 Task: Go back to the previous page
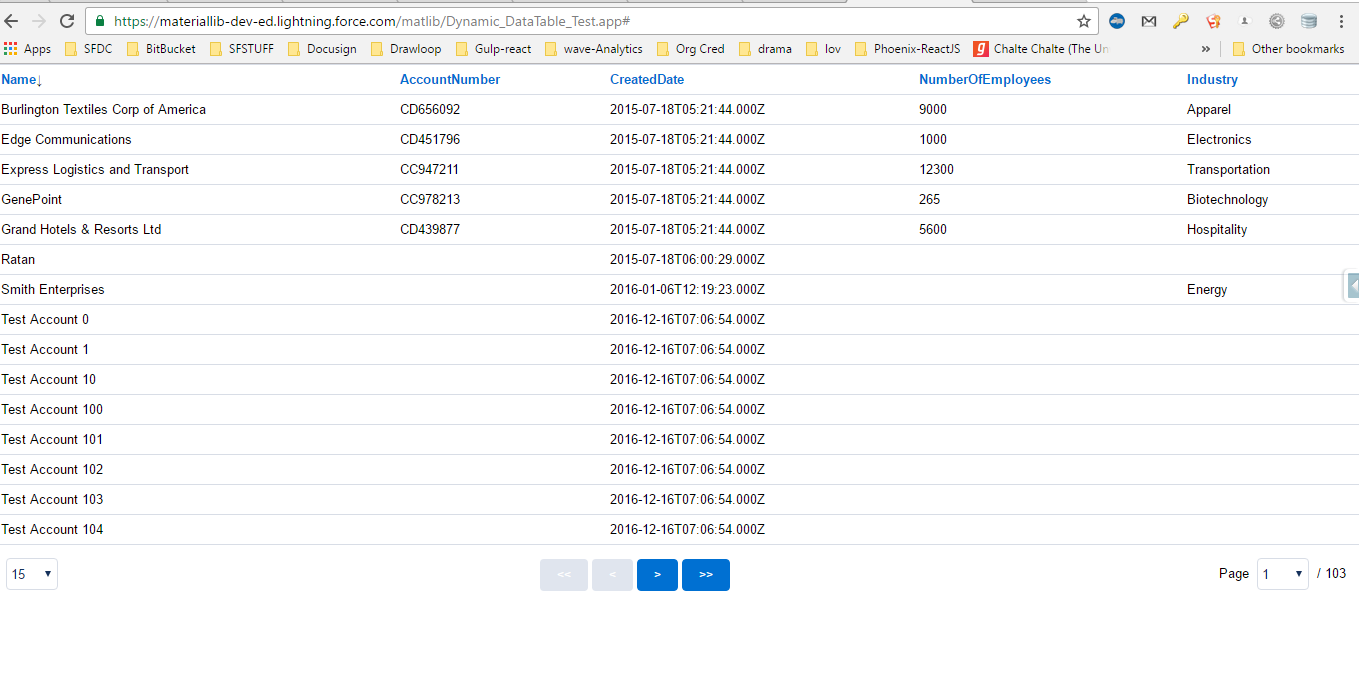[12, 20]
